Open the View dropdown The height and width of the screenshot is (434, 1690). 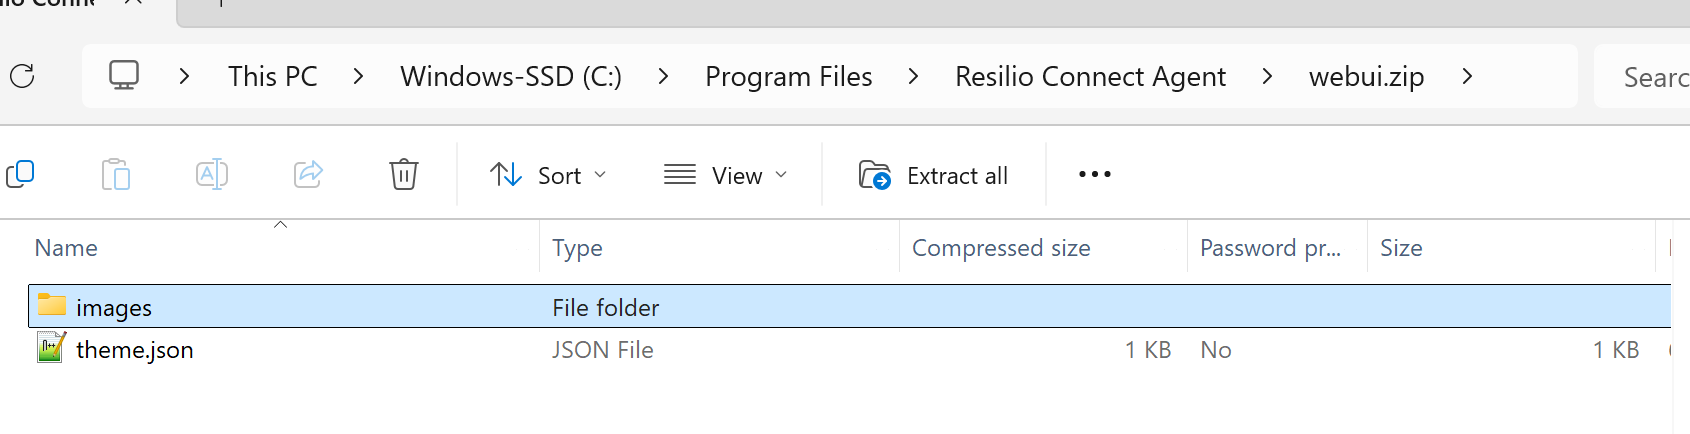[726, 175]
